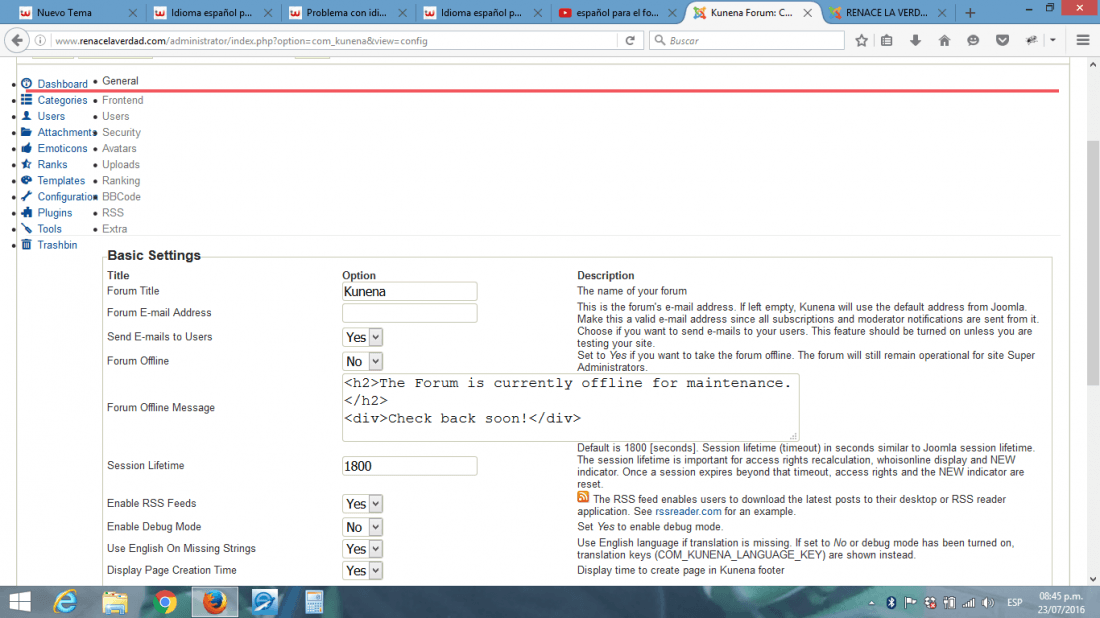Bookmark this page with the star icon
The width and height of the screenshot is (1100, 618).
(x=861, y=41)
